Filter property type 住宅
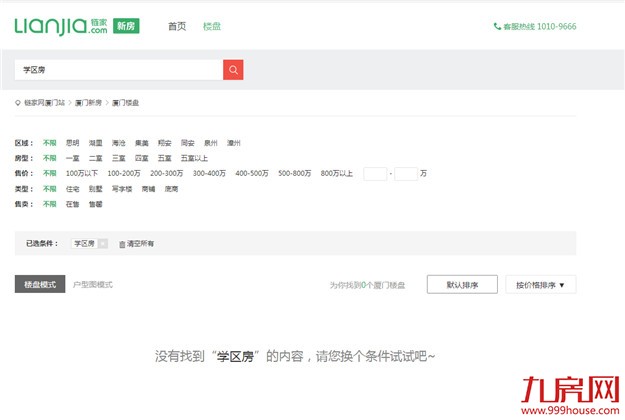The height and width of the screenshot is (420, 625). [73, 189]
